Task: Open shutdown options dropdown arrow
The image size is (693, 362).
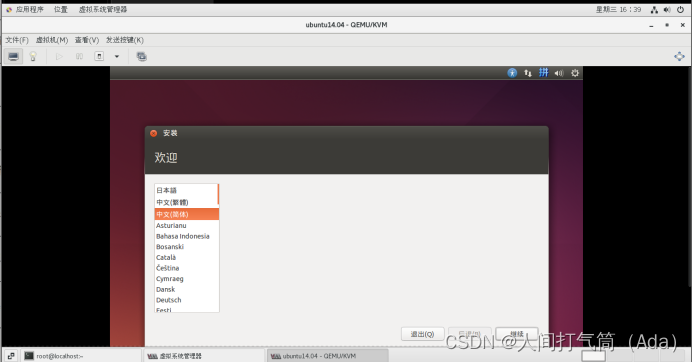Action: pos(117,57)
